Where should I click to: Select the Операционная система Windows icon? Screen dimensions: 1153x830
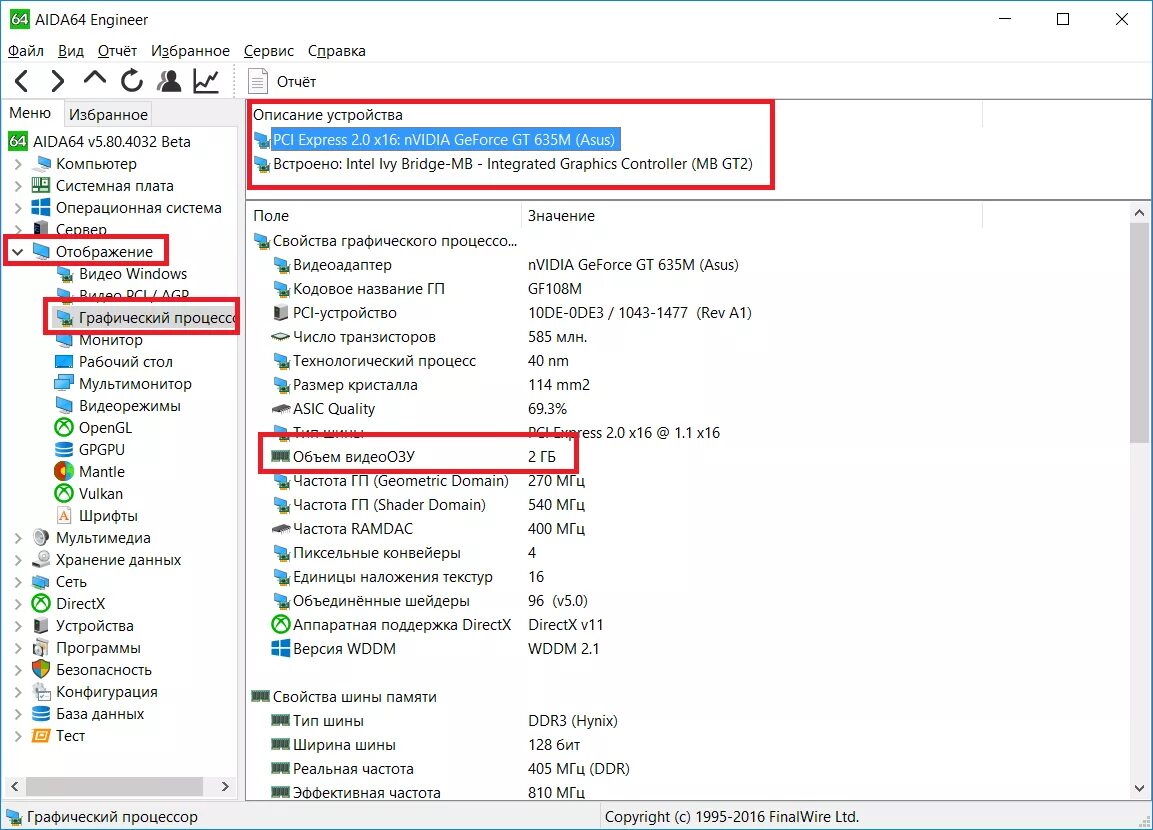41,207
